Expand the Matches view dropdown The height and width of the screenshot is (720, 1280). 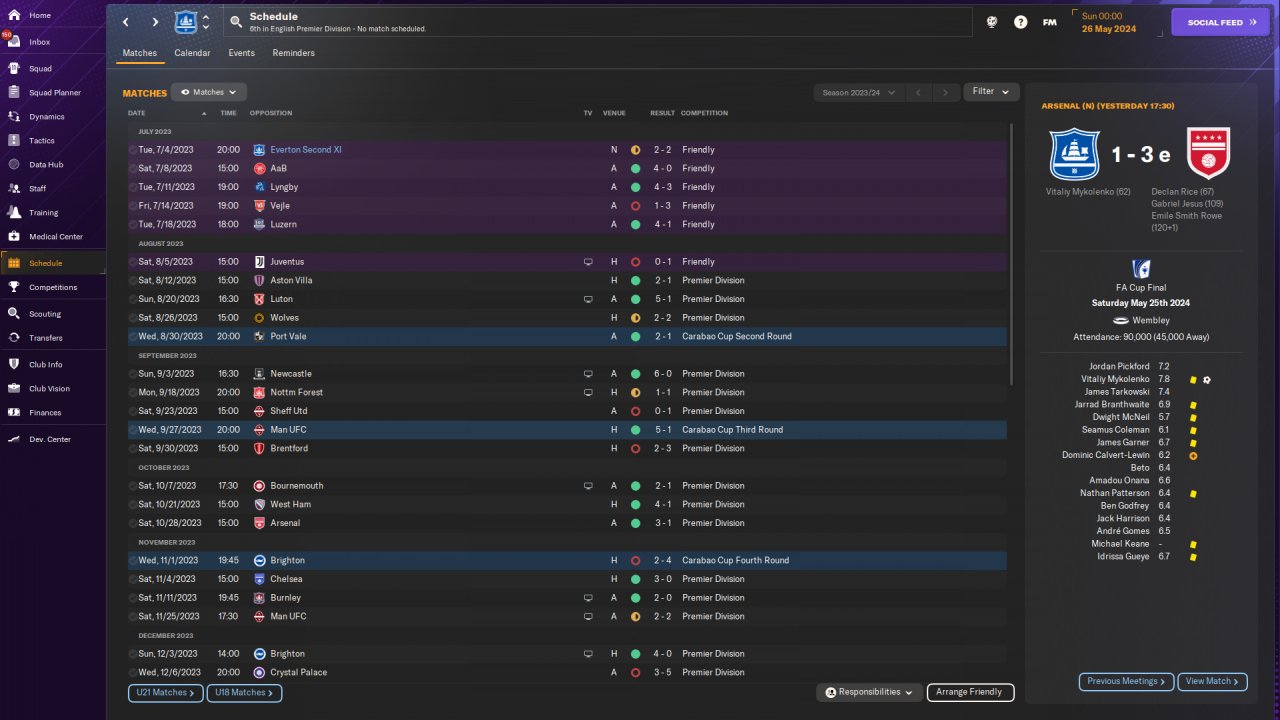pos(209,92)
